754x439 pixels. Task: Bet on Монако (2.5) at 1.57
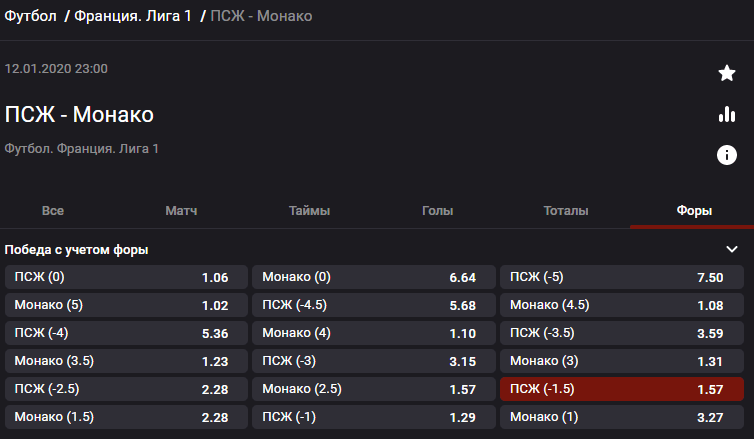tap(374, 389)
